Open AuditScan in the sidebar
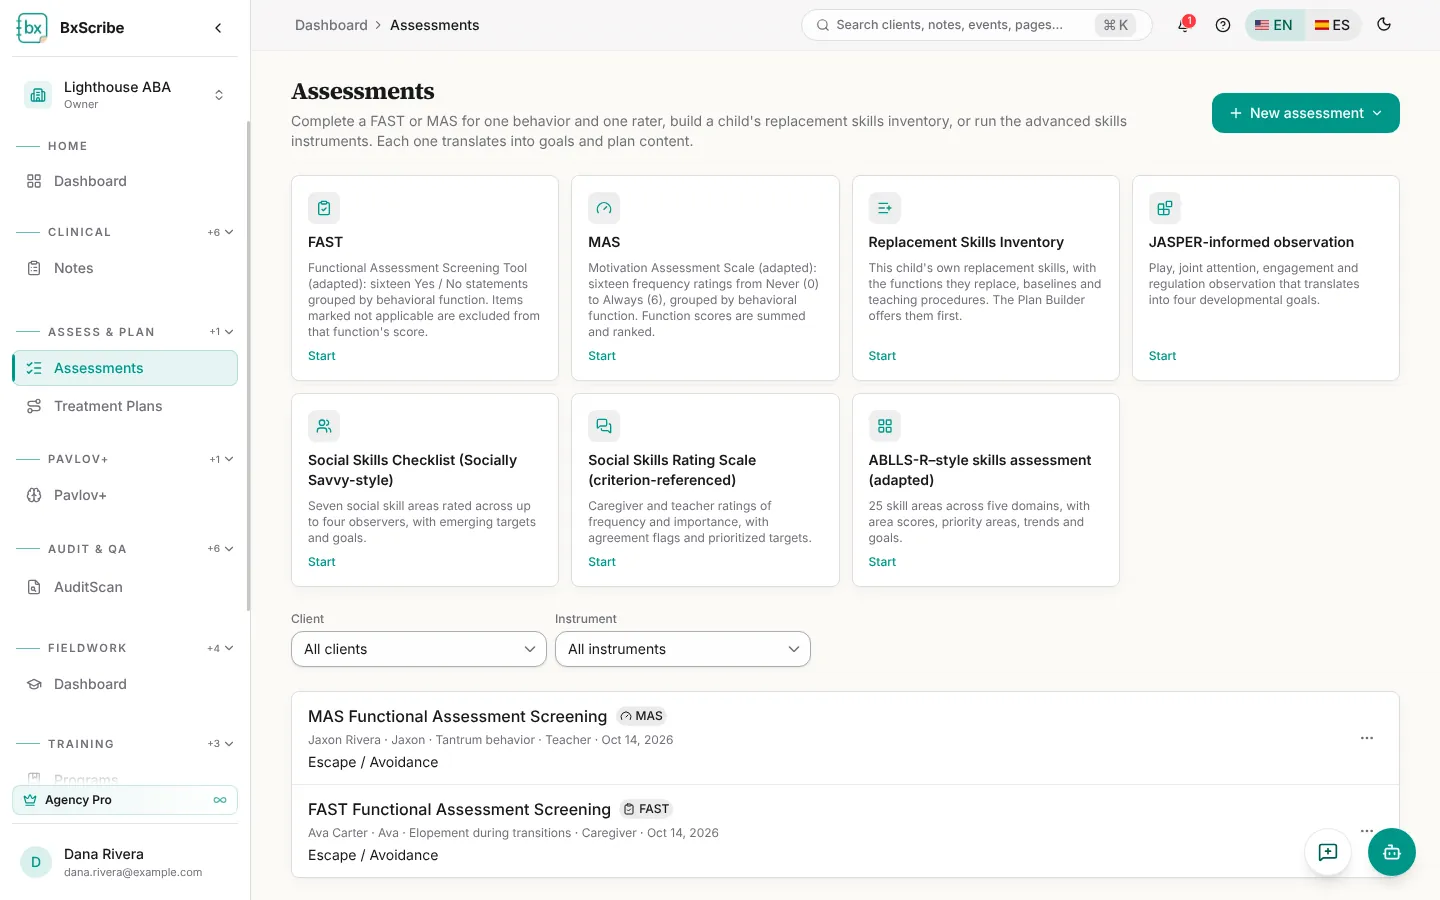The height and width of the screenshot is (900, 1440). (x=125, y=587)
